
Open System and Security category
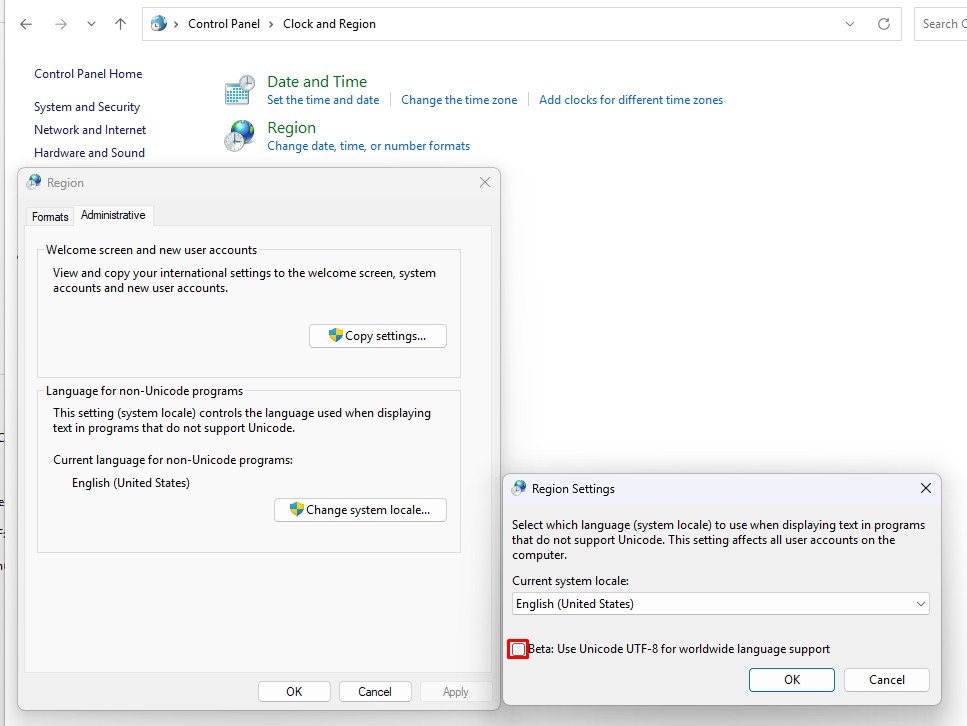pos(87,107)
